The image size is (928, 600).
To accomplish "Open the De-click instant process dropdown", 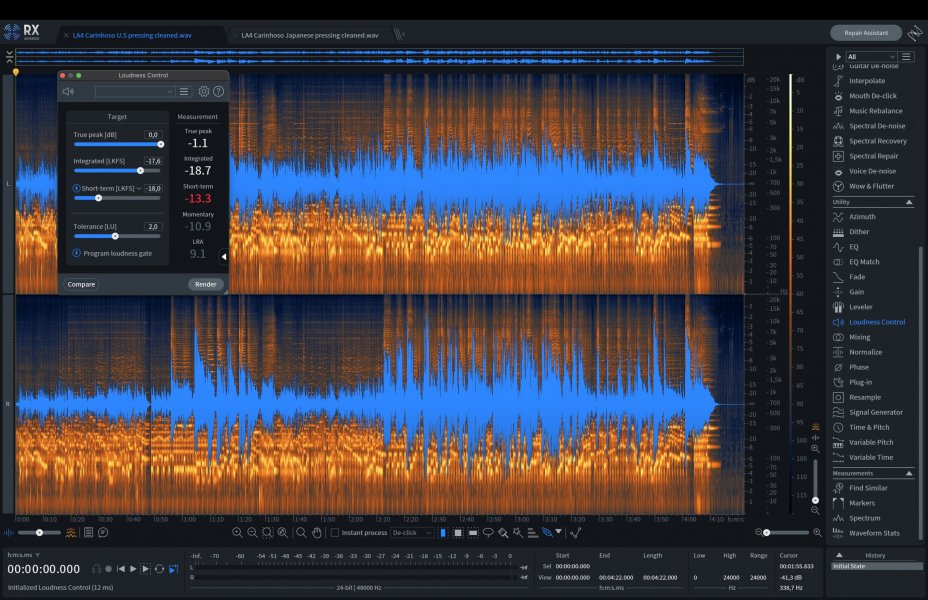I will pos(412,533).
